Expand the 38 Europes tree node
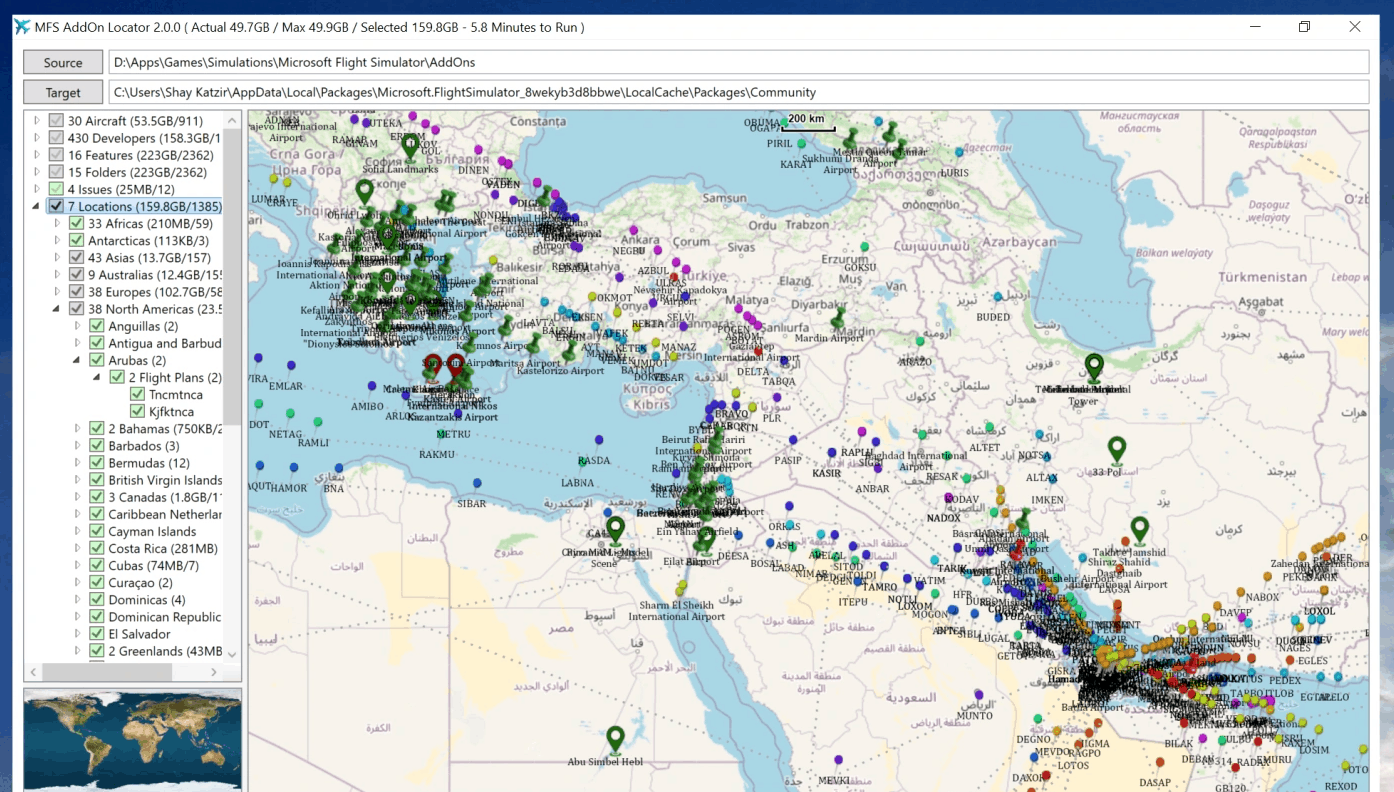The width and height of the screenshot is (1394, 792). pyautogui.click(x=57, y=292)
